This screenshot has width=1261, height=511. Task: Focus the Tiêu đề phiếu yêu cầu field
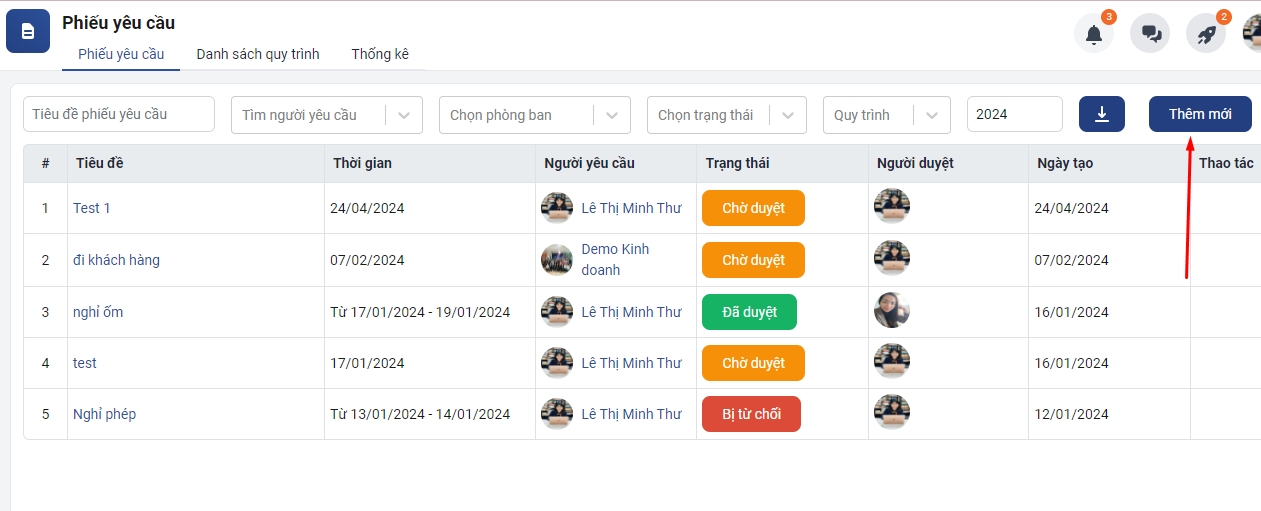(x=119, y=114)
